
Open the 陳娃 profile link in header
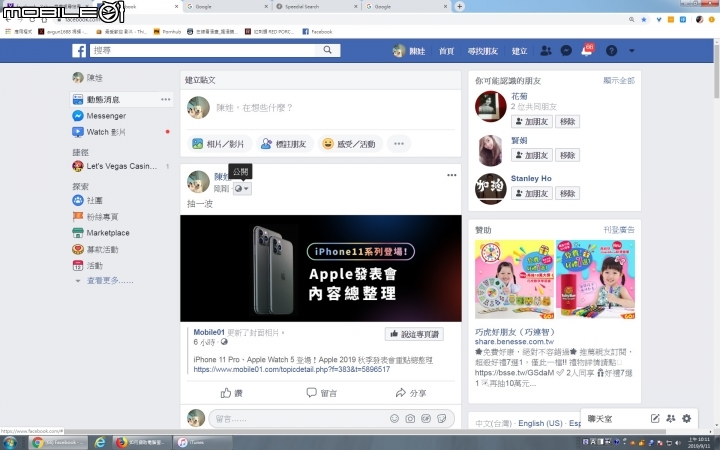point(409,51)
